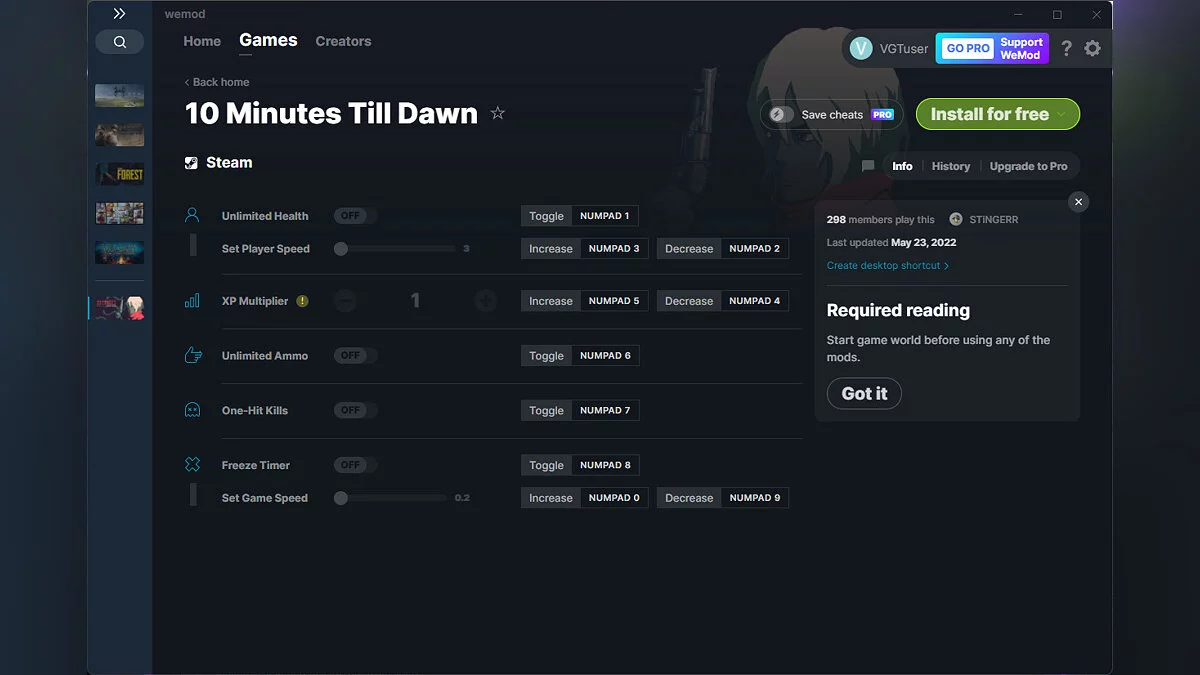Screen dimensions: 1200x675
Task: Open Upgrade to Pro tab
Action: (x=1028, y=166)
